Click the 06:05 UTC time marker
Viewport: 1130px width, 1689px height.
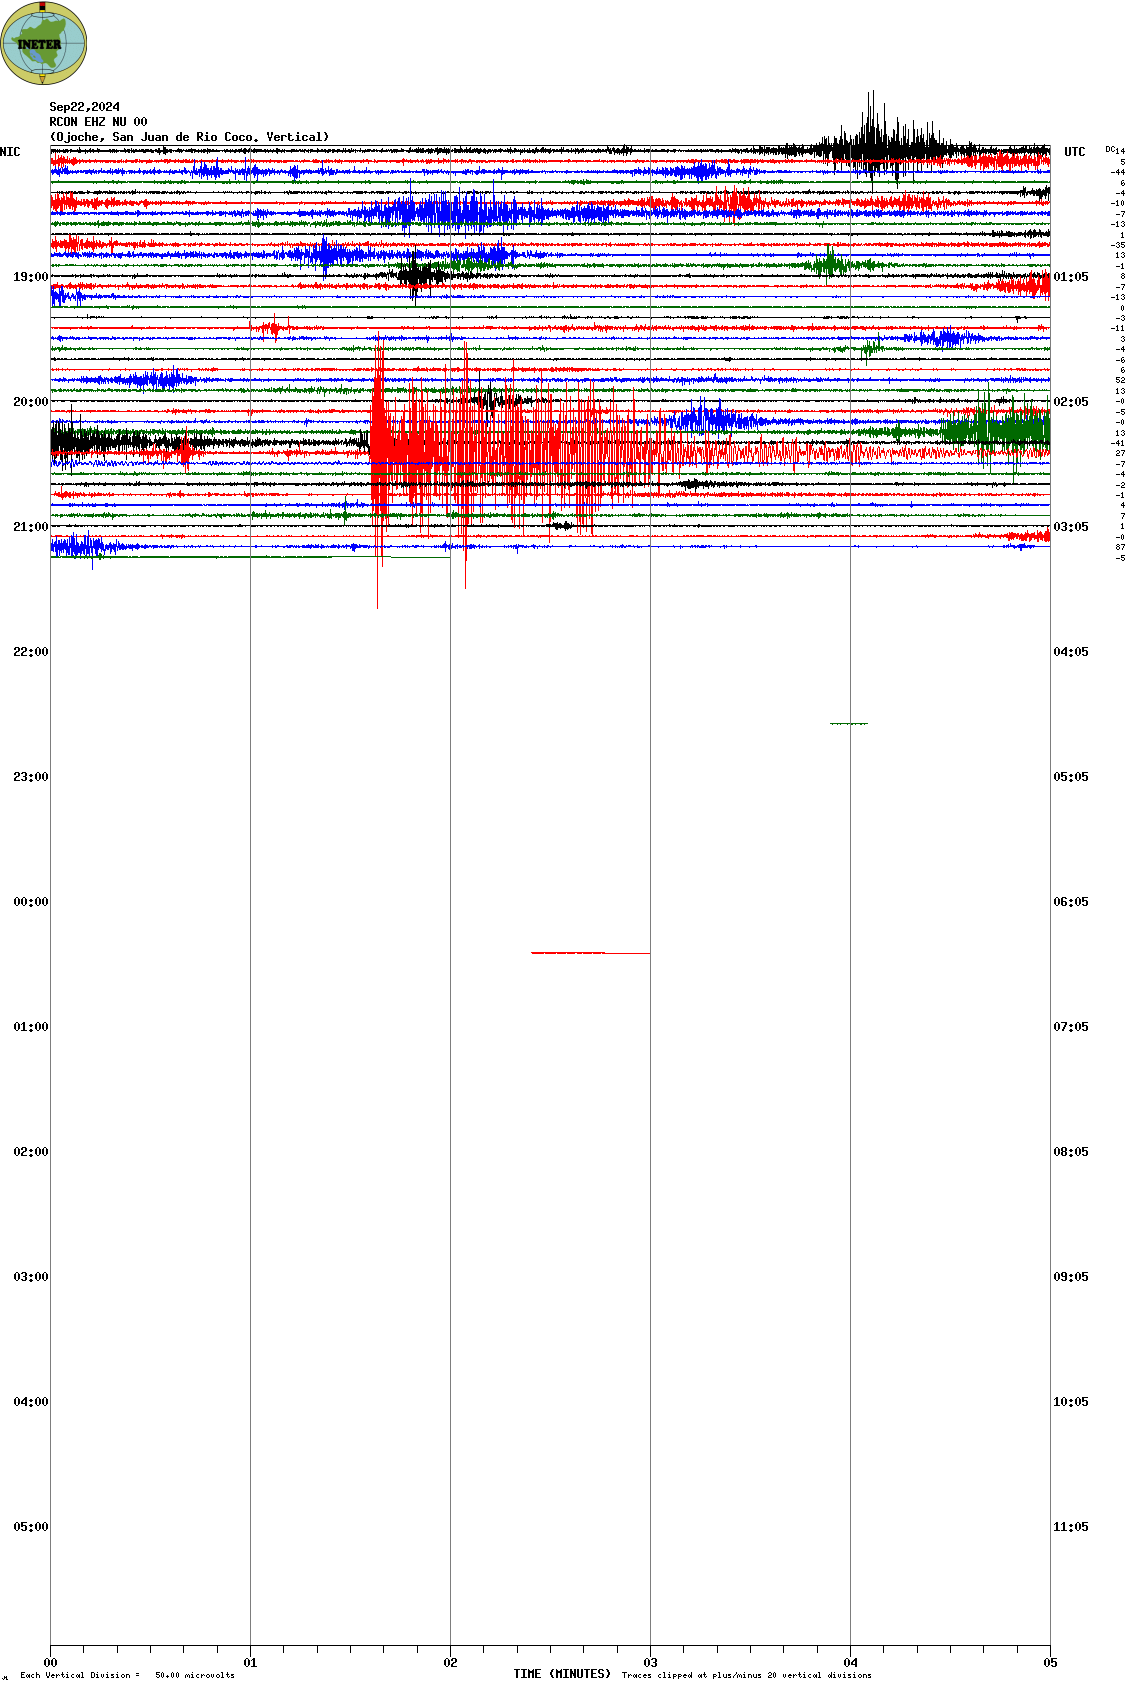pyautogui.click(x=1071, y=902)
